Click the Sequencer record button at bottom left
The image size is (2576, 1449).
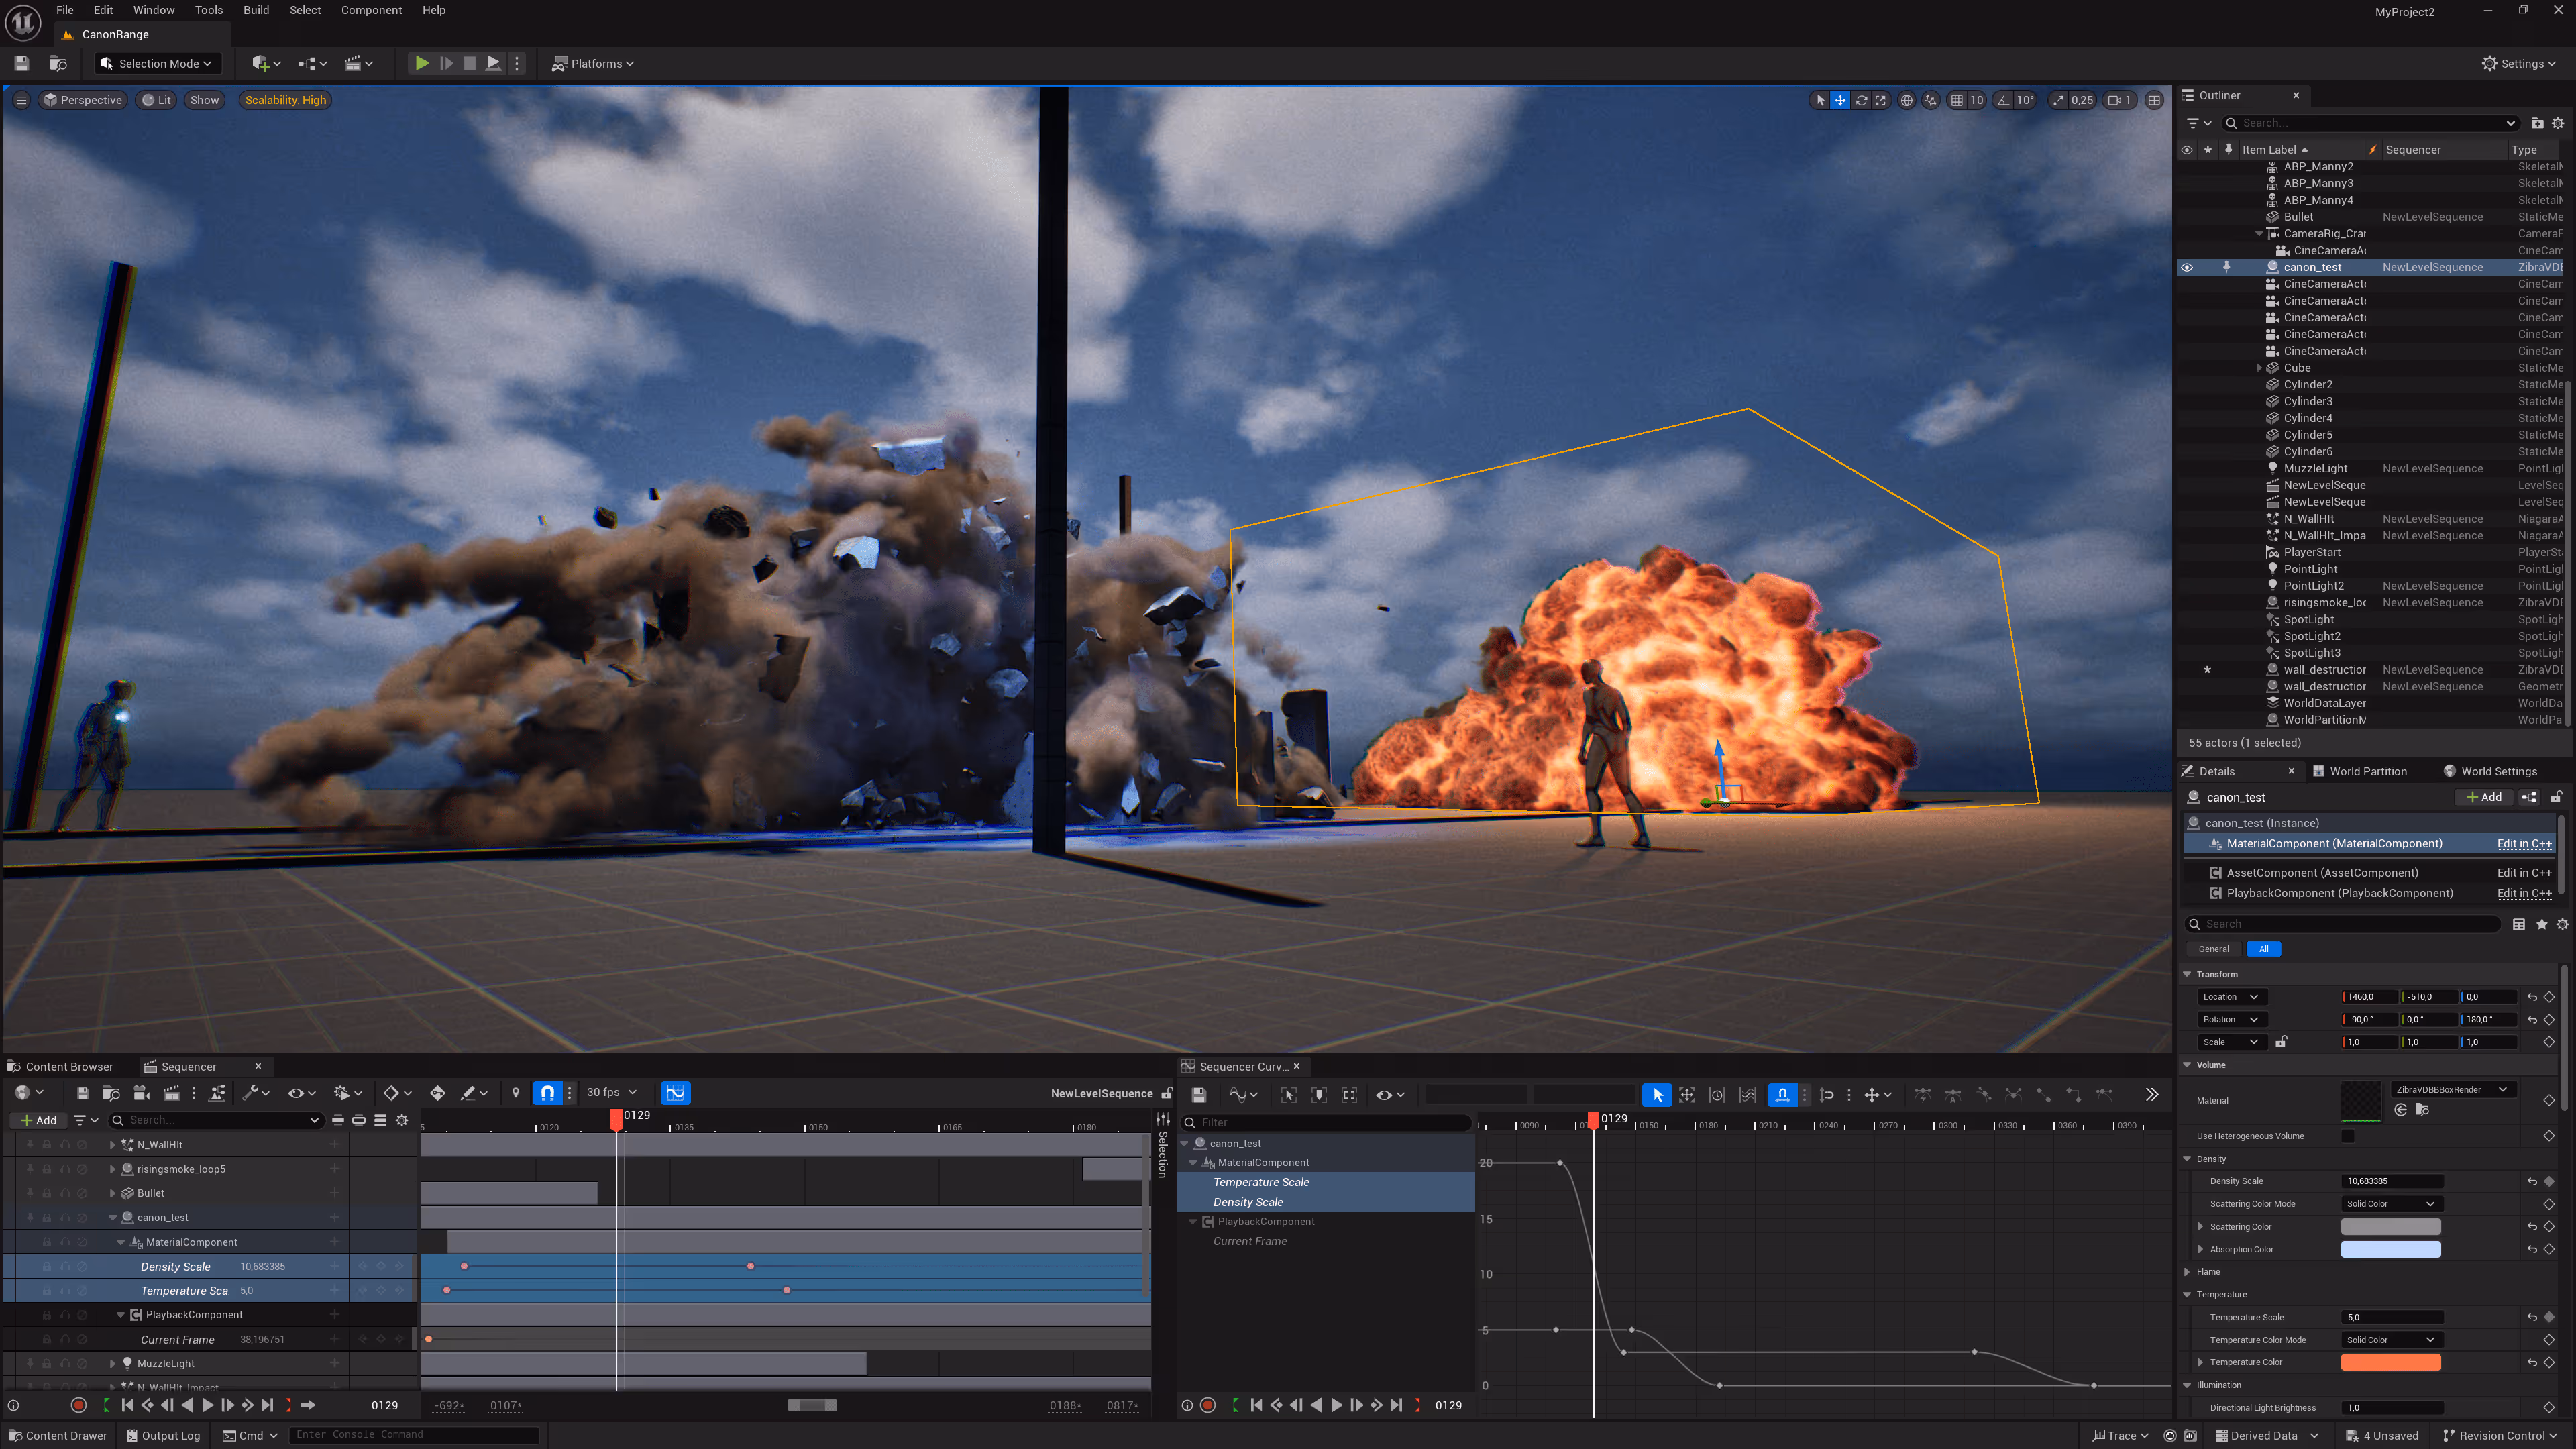(79, 1405)
